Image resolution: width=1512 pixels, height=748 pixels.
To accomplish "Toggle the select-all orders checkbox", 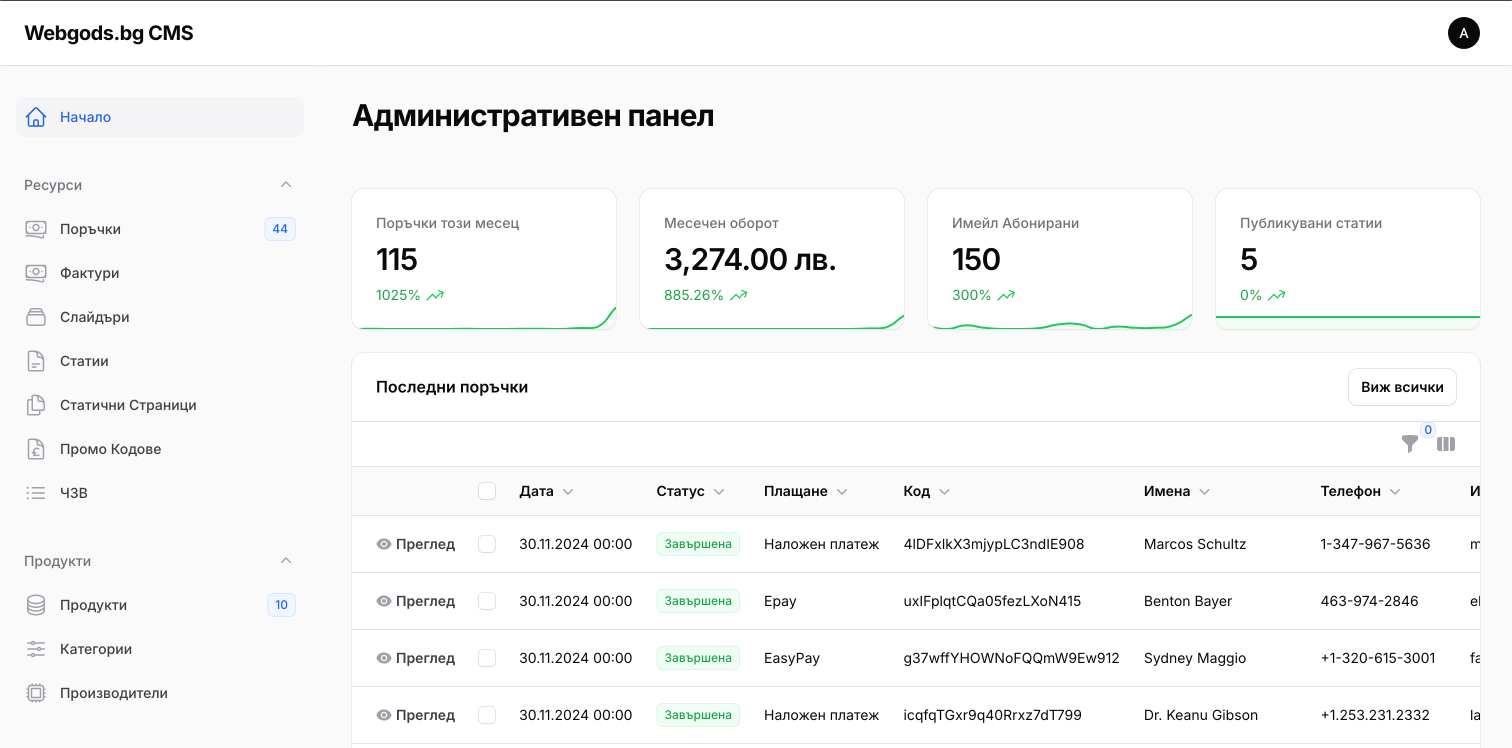I will [487, 491].
